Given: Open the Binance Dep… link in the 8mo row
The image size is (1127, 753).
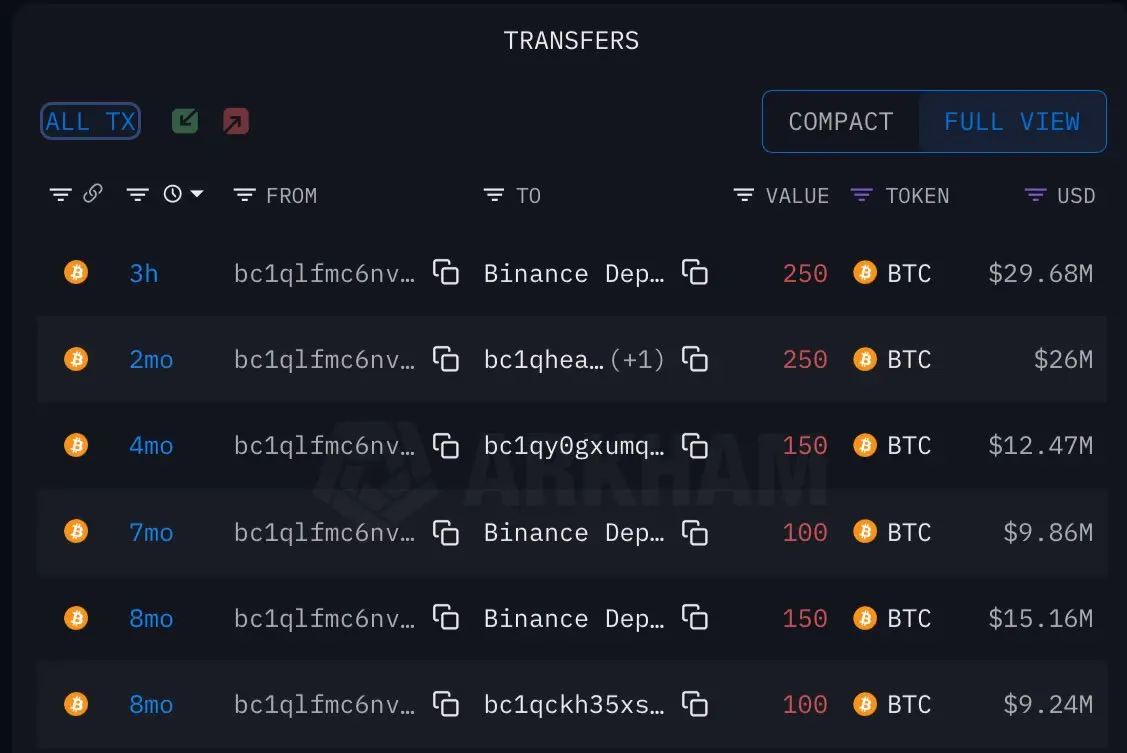Looking at the screenshot, I should click(574, 619).
